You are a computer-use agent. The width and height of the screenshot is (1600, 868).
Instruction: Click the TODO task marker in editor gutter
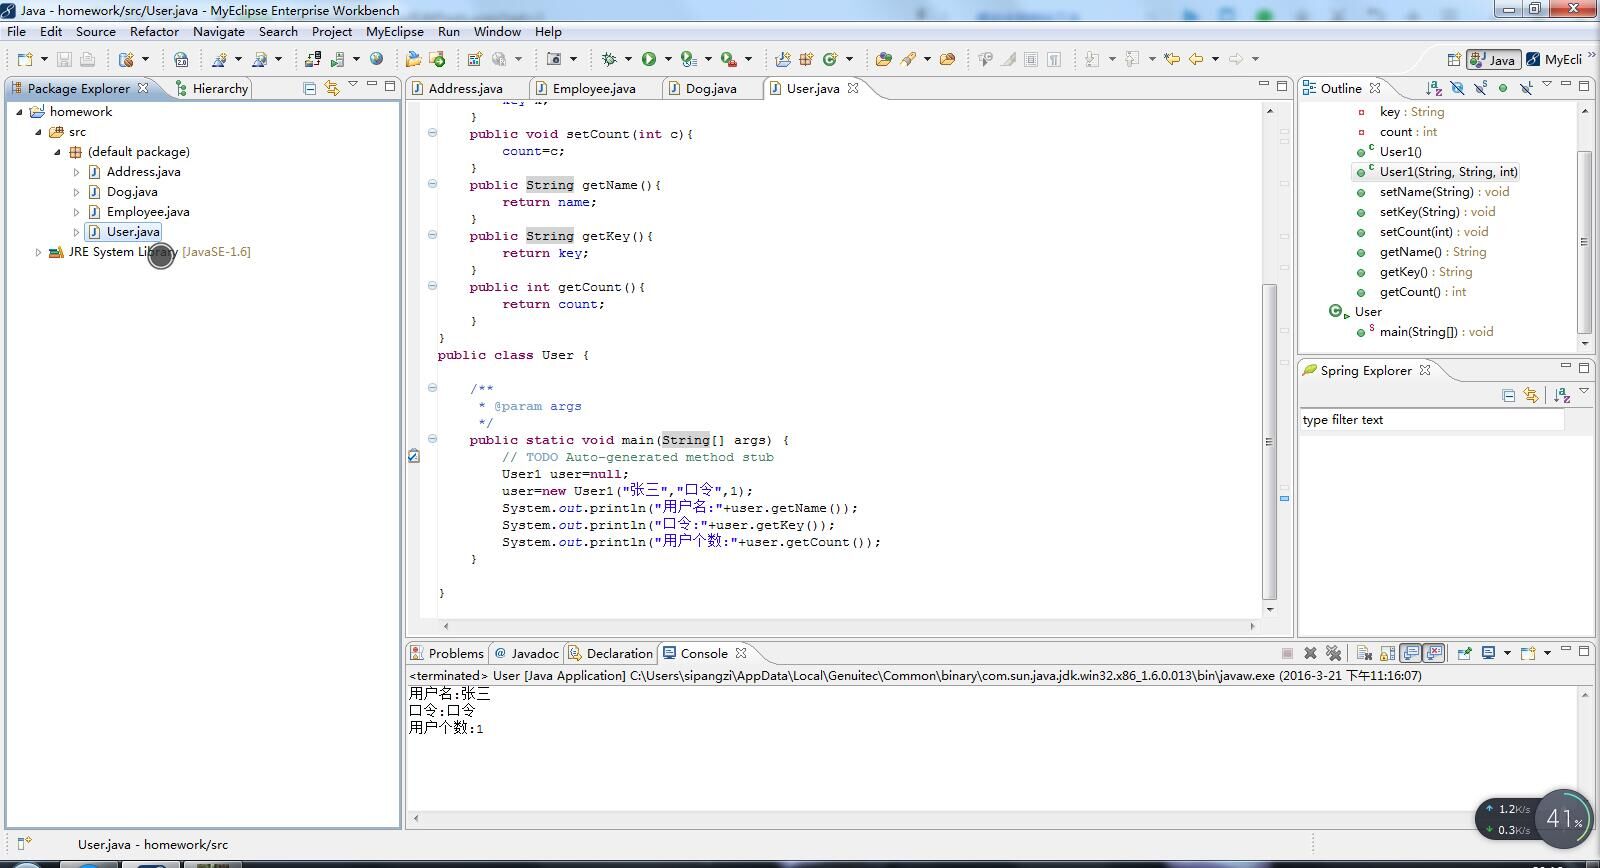point(414,457)
